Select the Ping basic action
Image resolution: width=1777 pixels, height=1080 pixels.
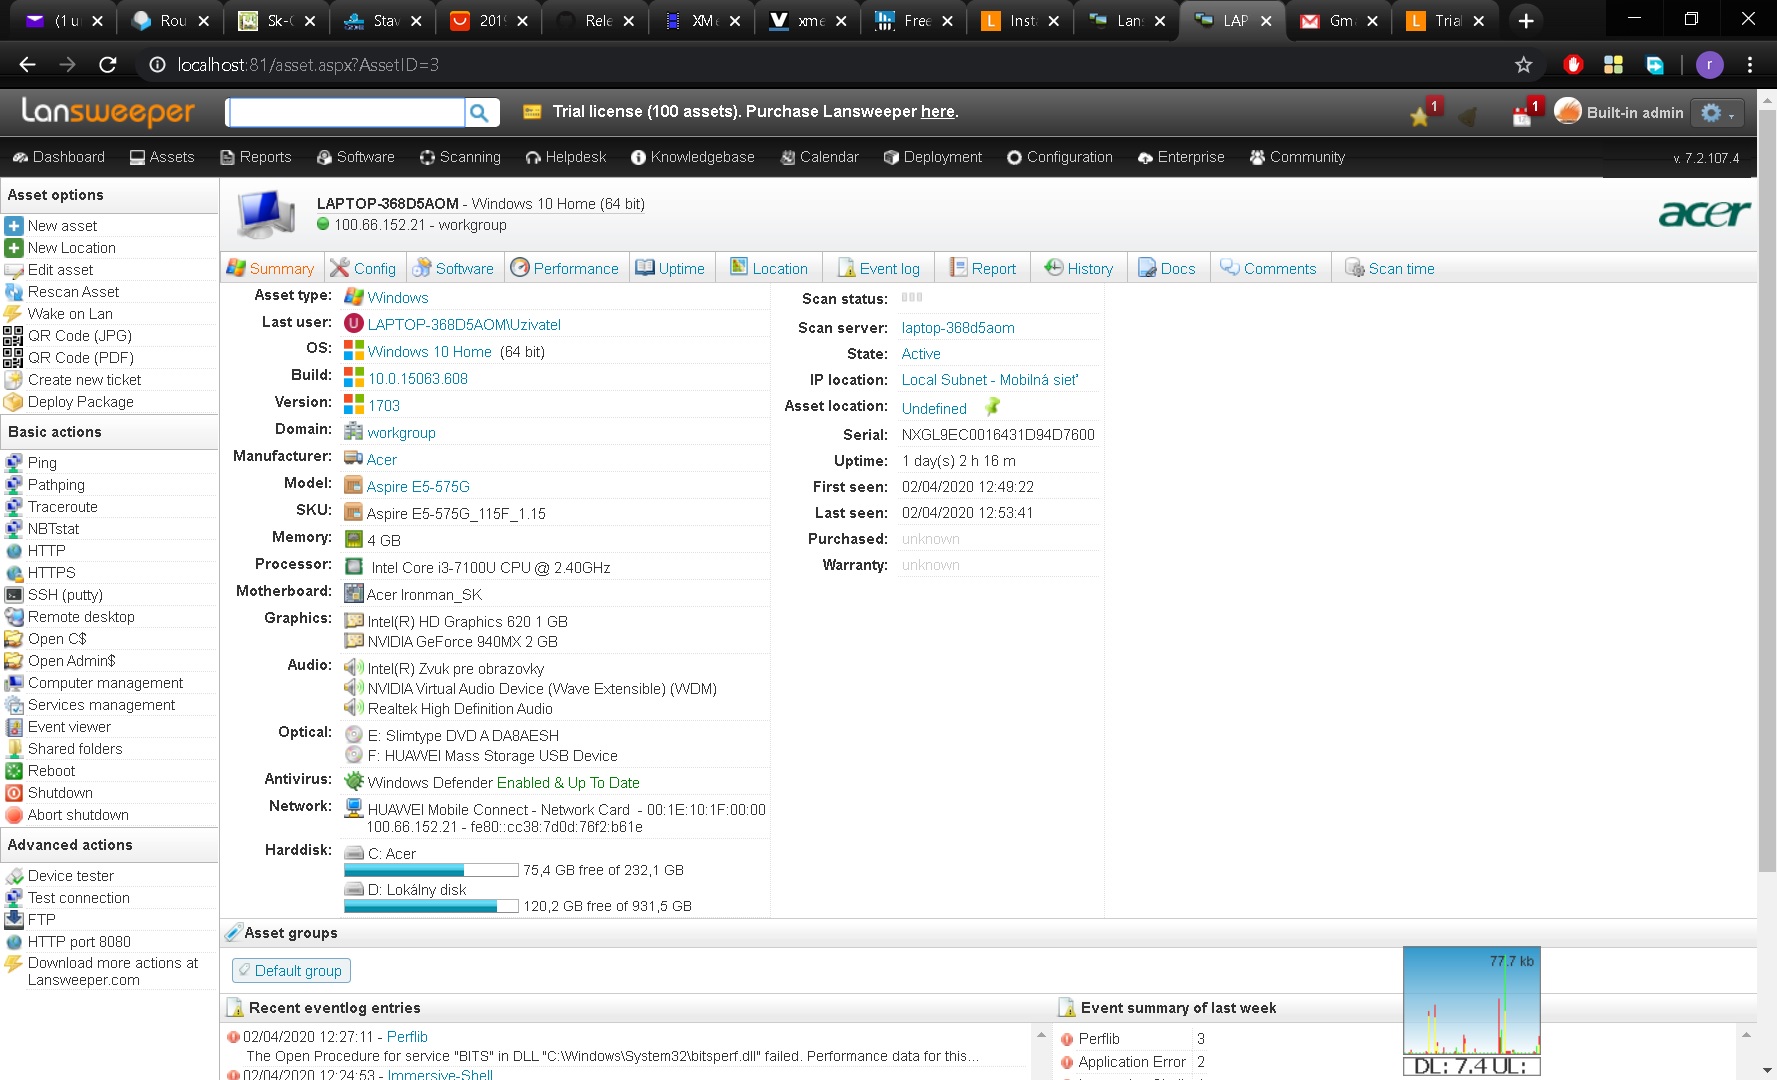(42, 463)
